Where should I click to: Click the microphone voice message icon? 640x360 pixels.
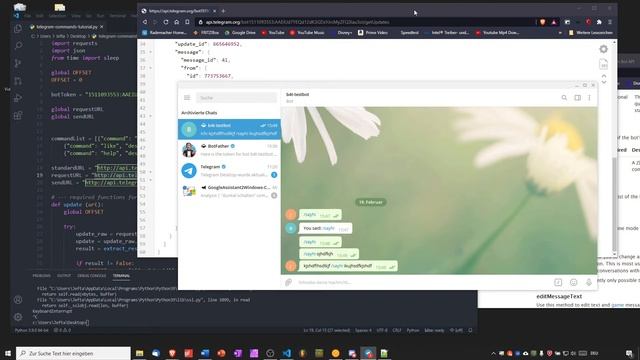point(589,282)
